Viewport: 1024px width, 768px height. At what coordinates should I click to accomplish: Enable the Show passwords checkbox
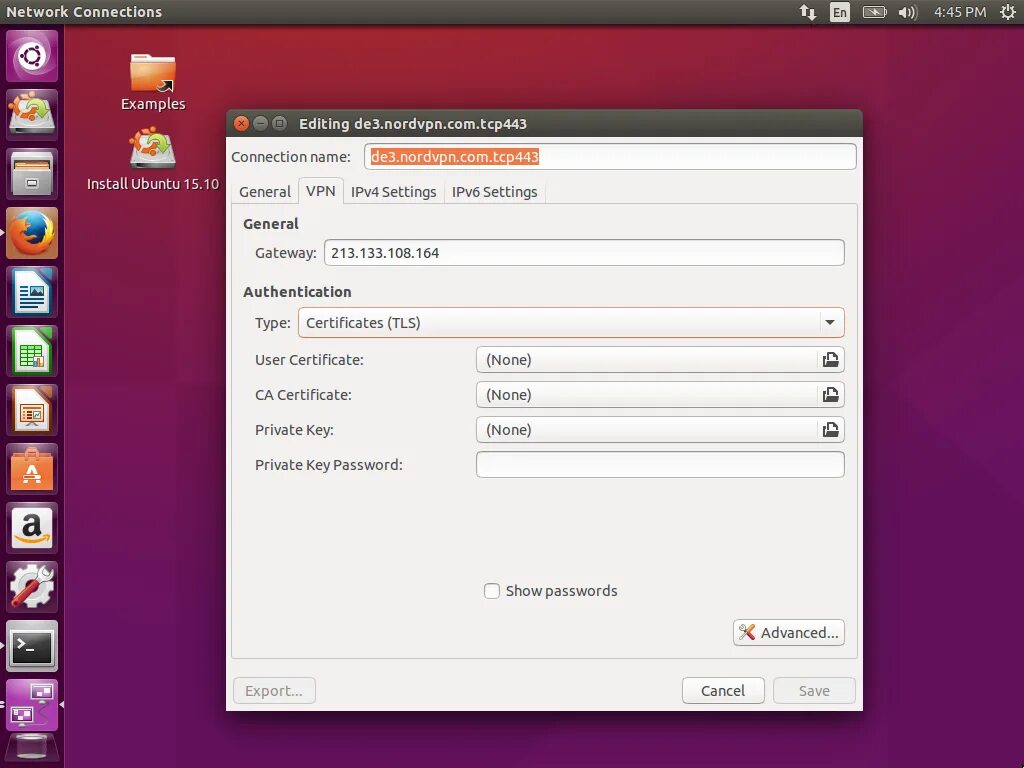(492, 591)
